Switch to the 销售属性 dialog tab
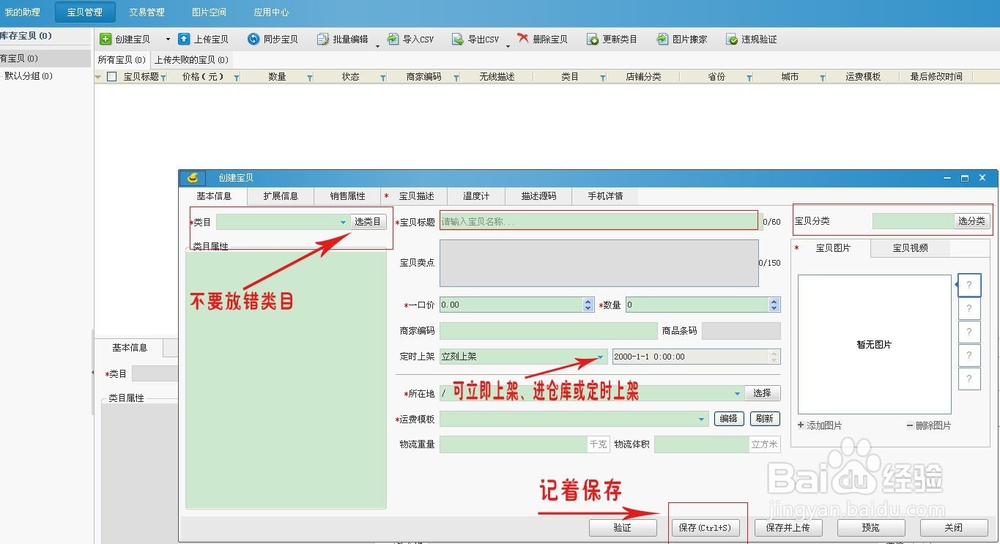Screen dimensions: 1000x544 [x=348, y=196]
